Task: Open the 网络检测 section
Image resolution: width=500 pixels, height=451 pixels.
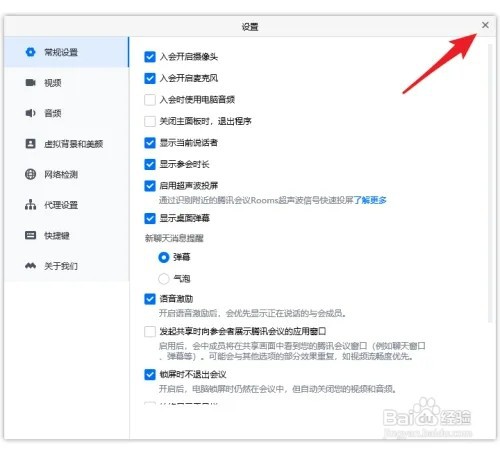Action: [66, 174]
